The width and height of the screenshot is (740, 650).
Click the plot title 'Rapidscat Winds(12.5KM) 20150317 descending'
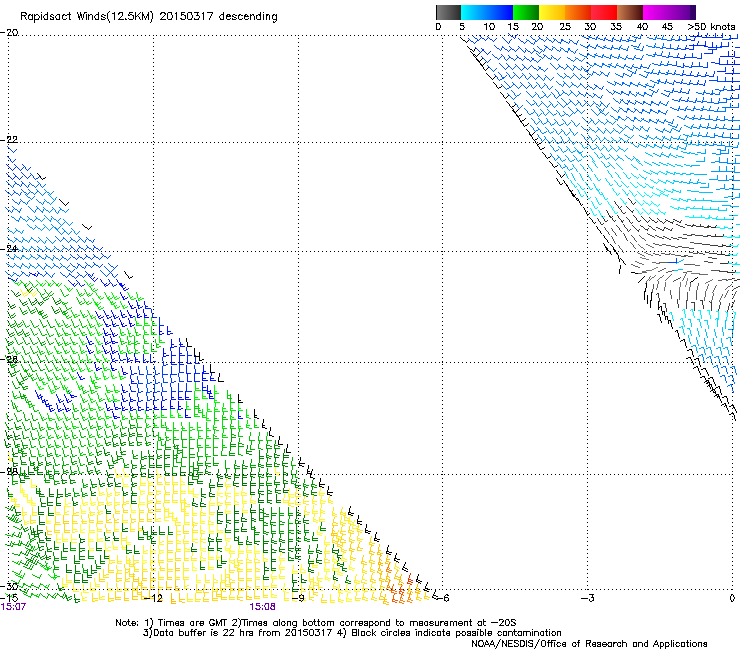(x=149, y=17)
